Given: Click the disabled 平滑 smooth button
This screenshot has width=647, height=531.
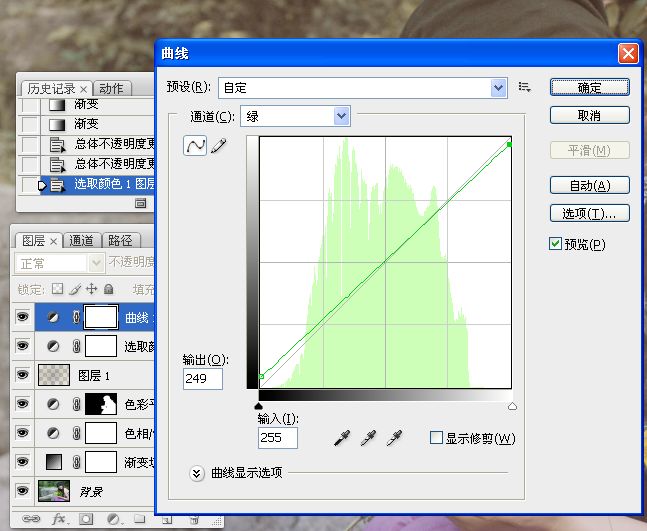Looking at the screenshot, I should (590, 150).
